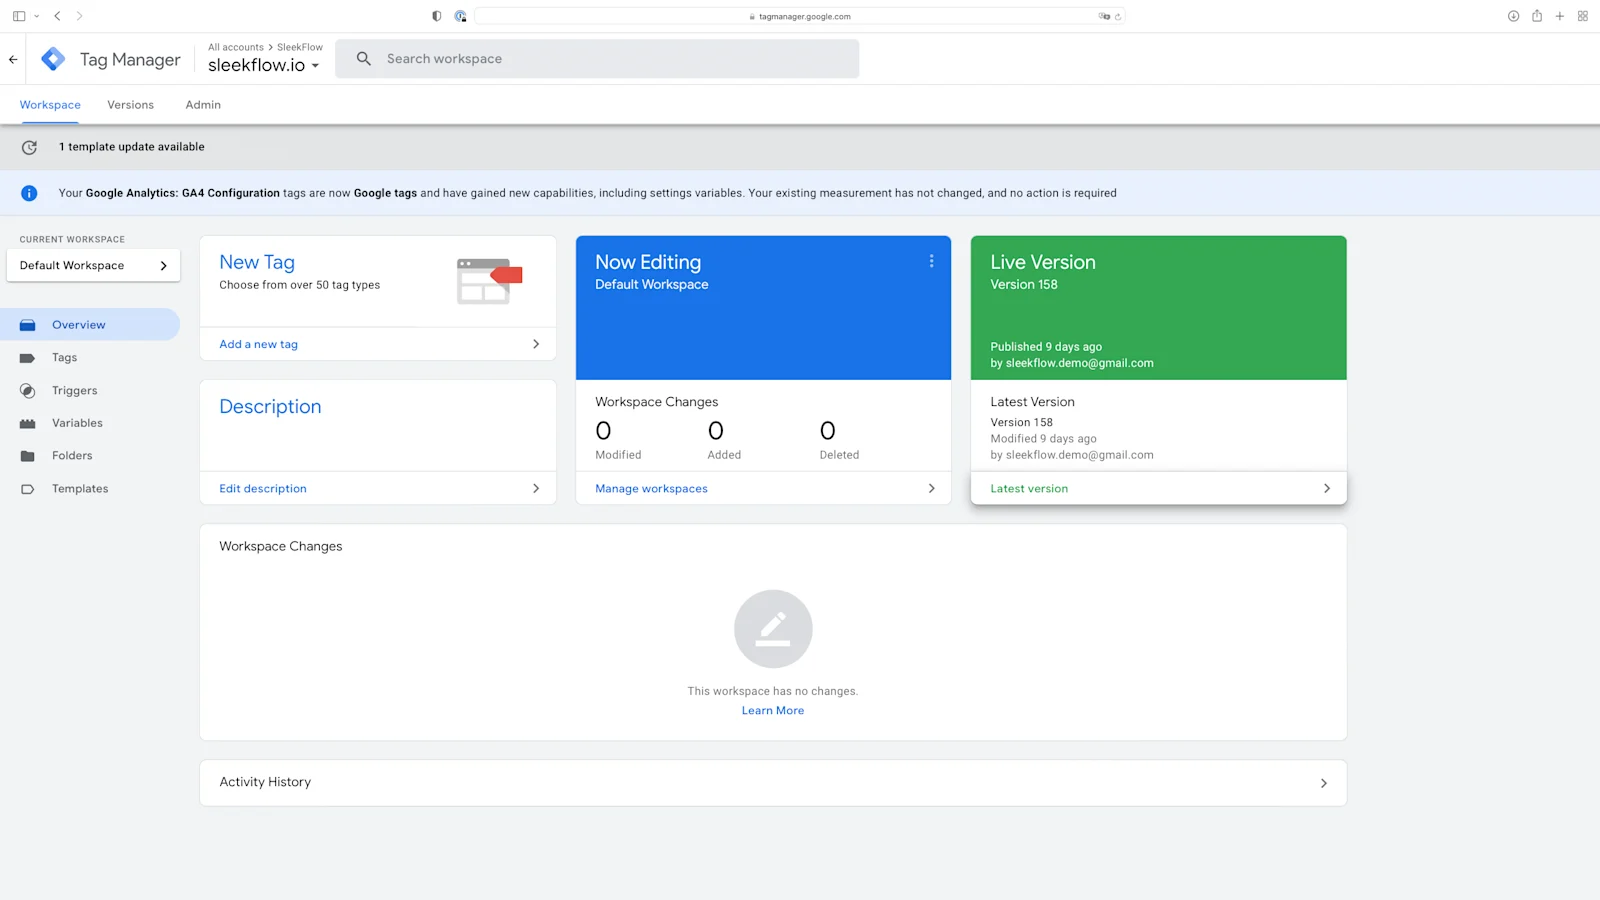
Task: Expand the Activity History section
Action: pos(1323,783)
